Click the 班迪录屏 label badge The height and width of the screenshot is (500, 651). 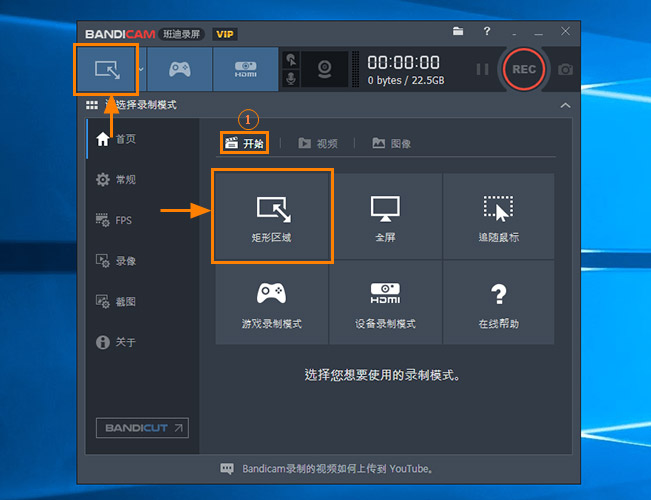tap(181, 34)
